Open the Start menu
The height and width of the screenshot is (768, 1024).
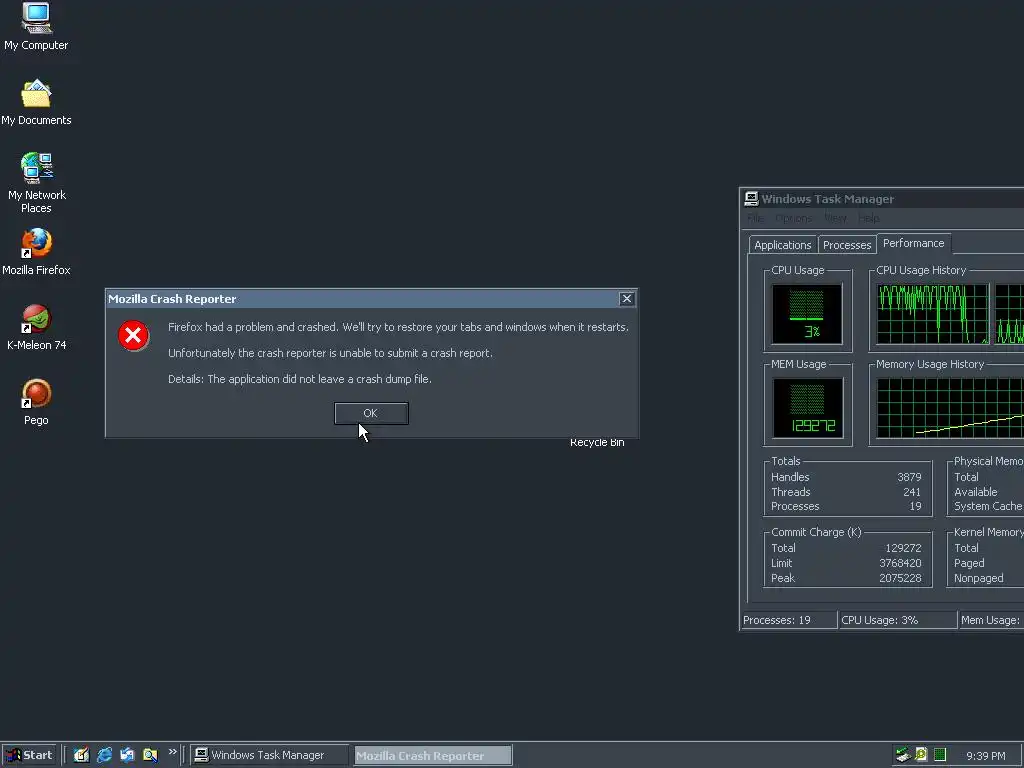29,755
